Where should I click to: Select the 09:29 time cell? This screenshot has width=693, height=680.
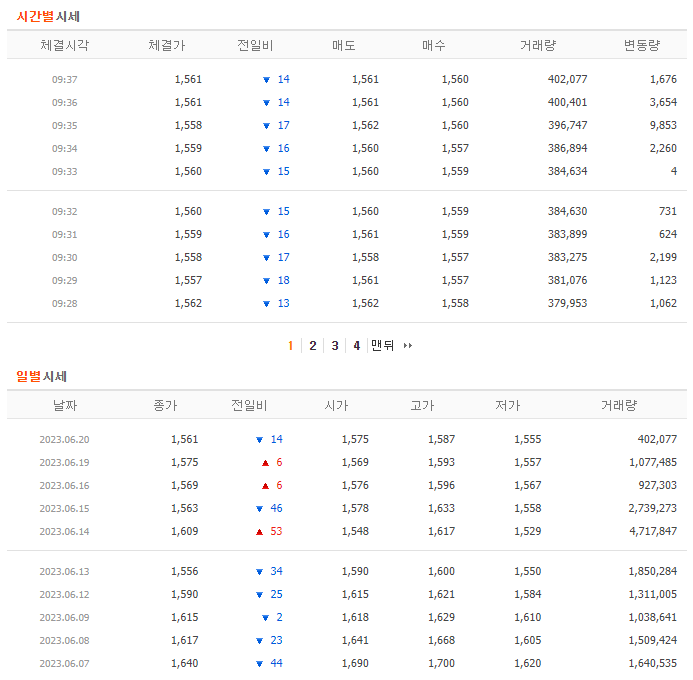pyautogui.click(x=65, y=281)
